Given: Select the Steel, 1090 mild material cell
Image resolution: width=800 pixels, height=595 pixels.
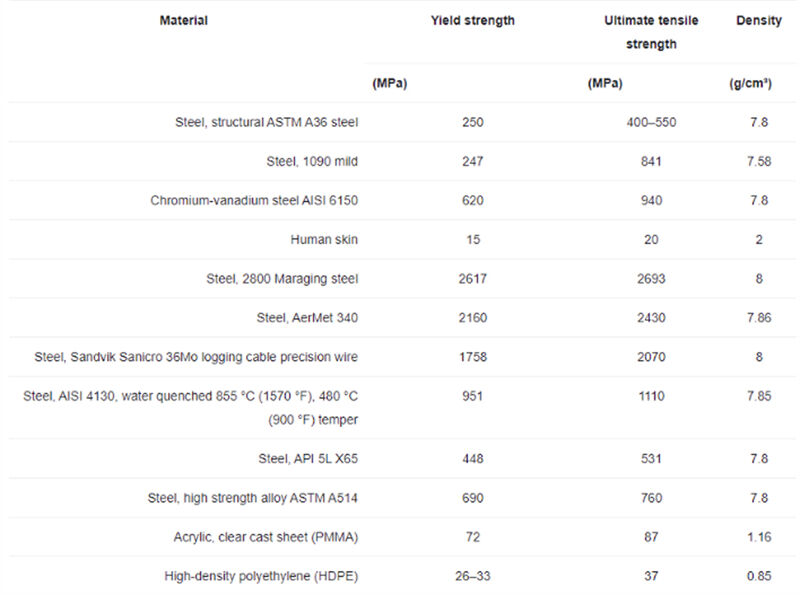Looking at the screenshot, I should pyautogui.click(x=312, y=162).
